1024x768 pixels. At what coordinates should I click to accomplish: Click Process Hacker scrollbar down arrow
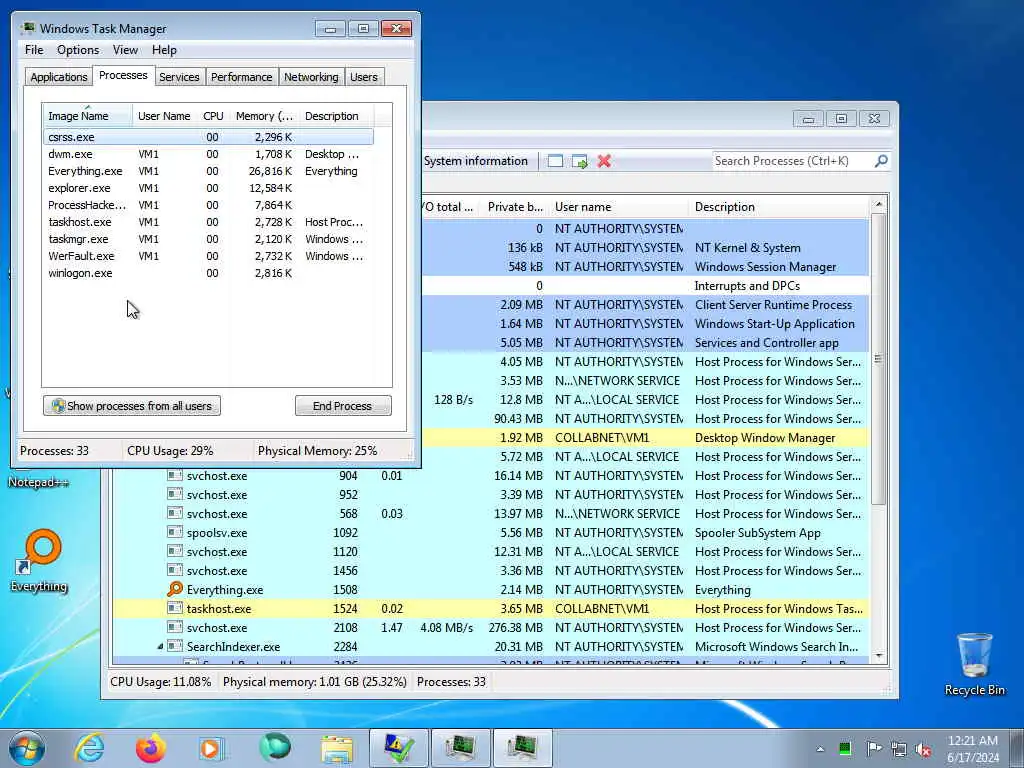tap(879, 656)
